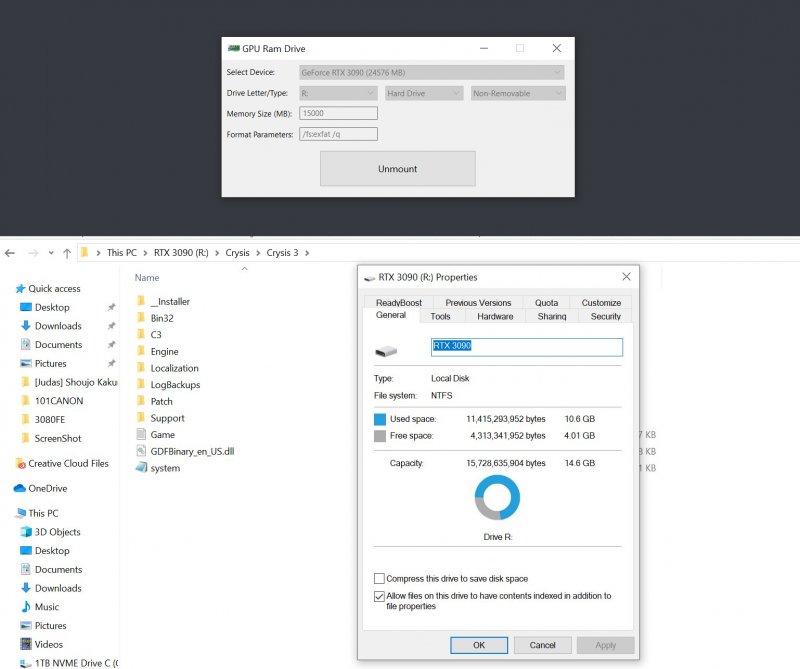Select the Patch folder

coord(161,401)
